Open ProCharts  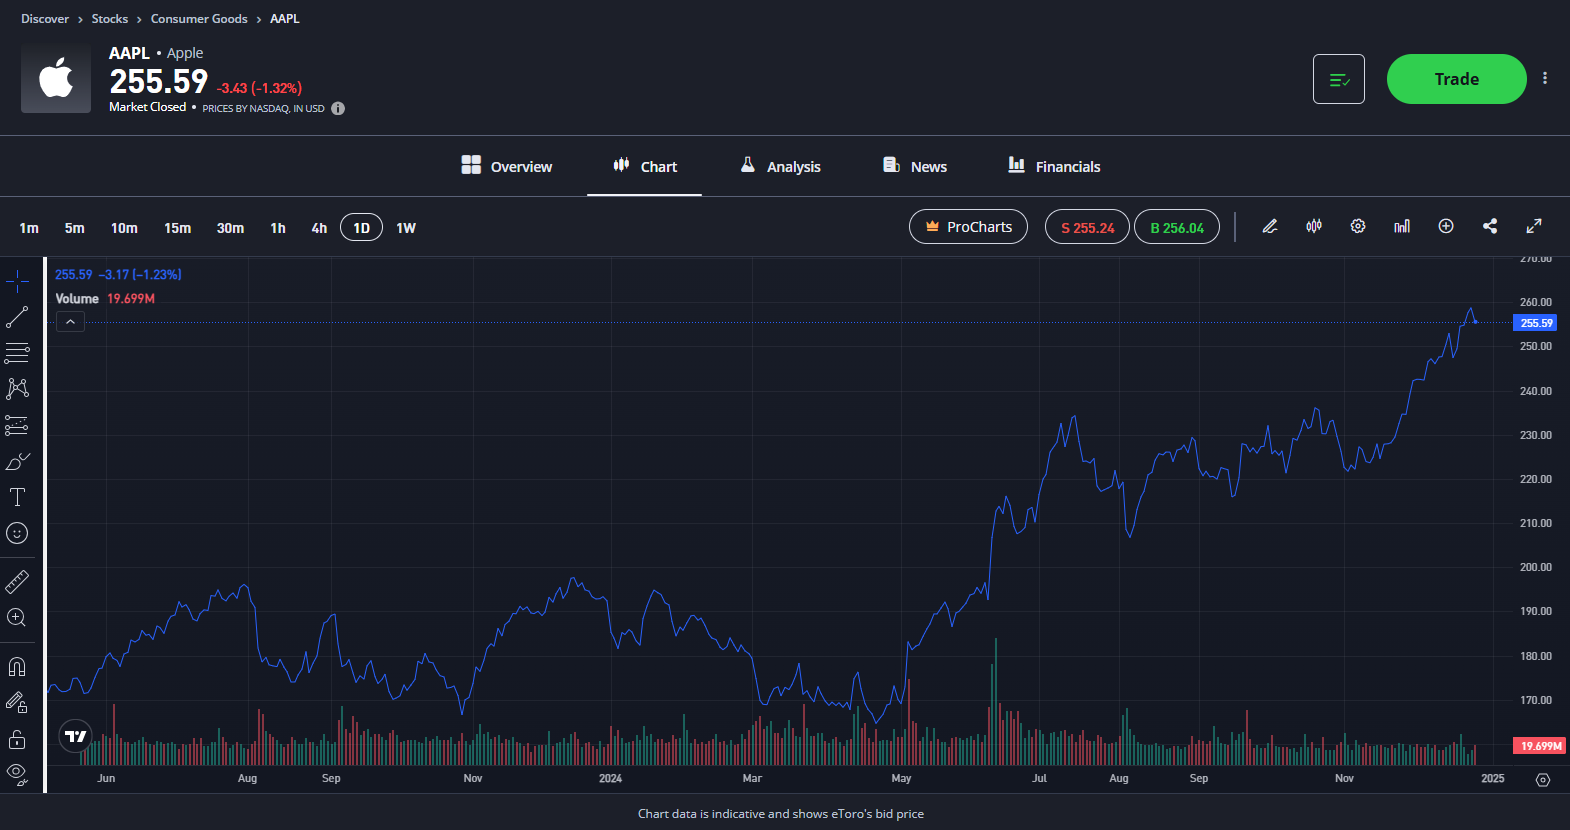(968, 227)
